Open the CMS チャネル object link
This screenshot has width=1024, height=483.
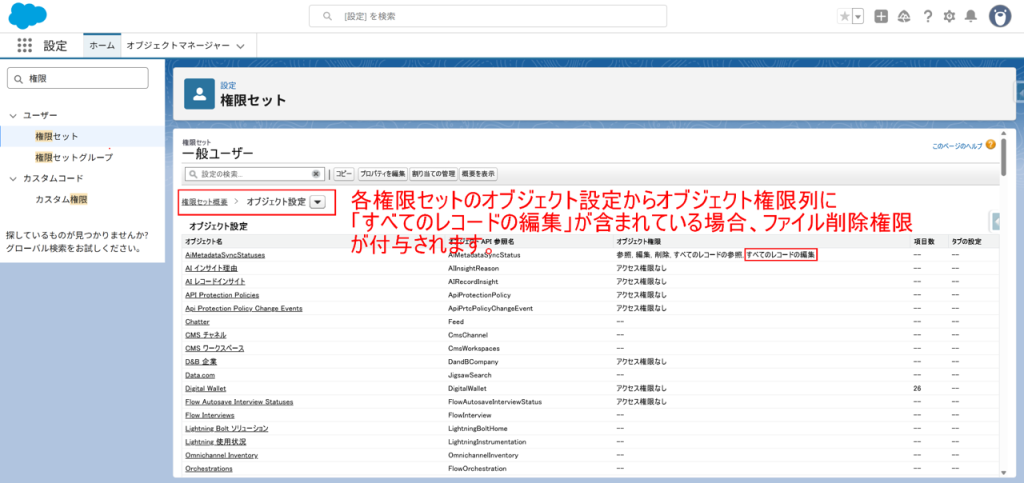(x=205, y=335)
